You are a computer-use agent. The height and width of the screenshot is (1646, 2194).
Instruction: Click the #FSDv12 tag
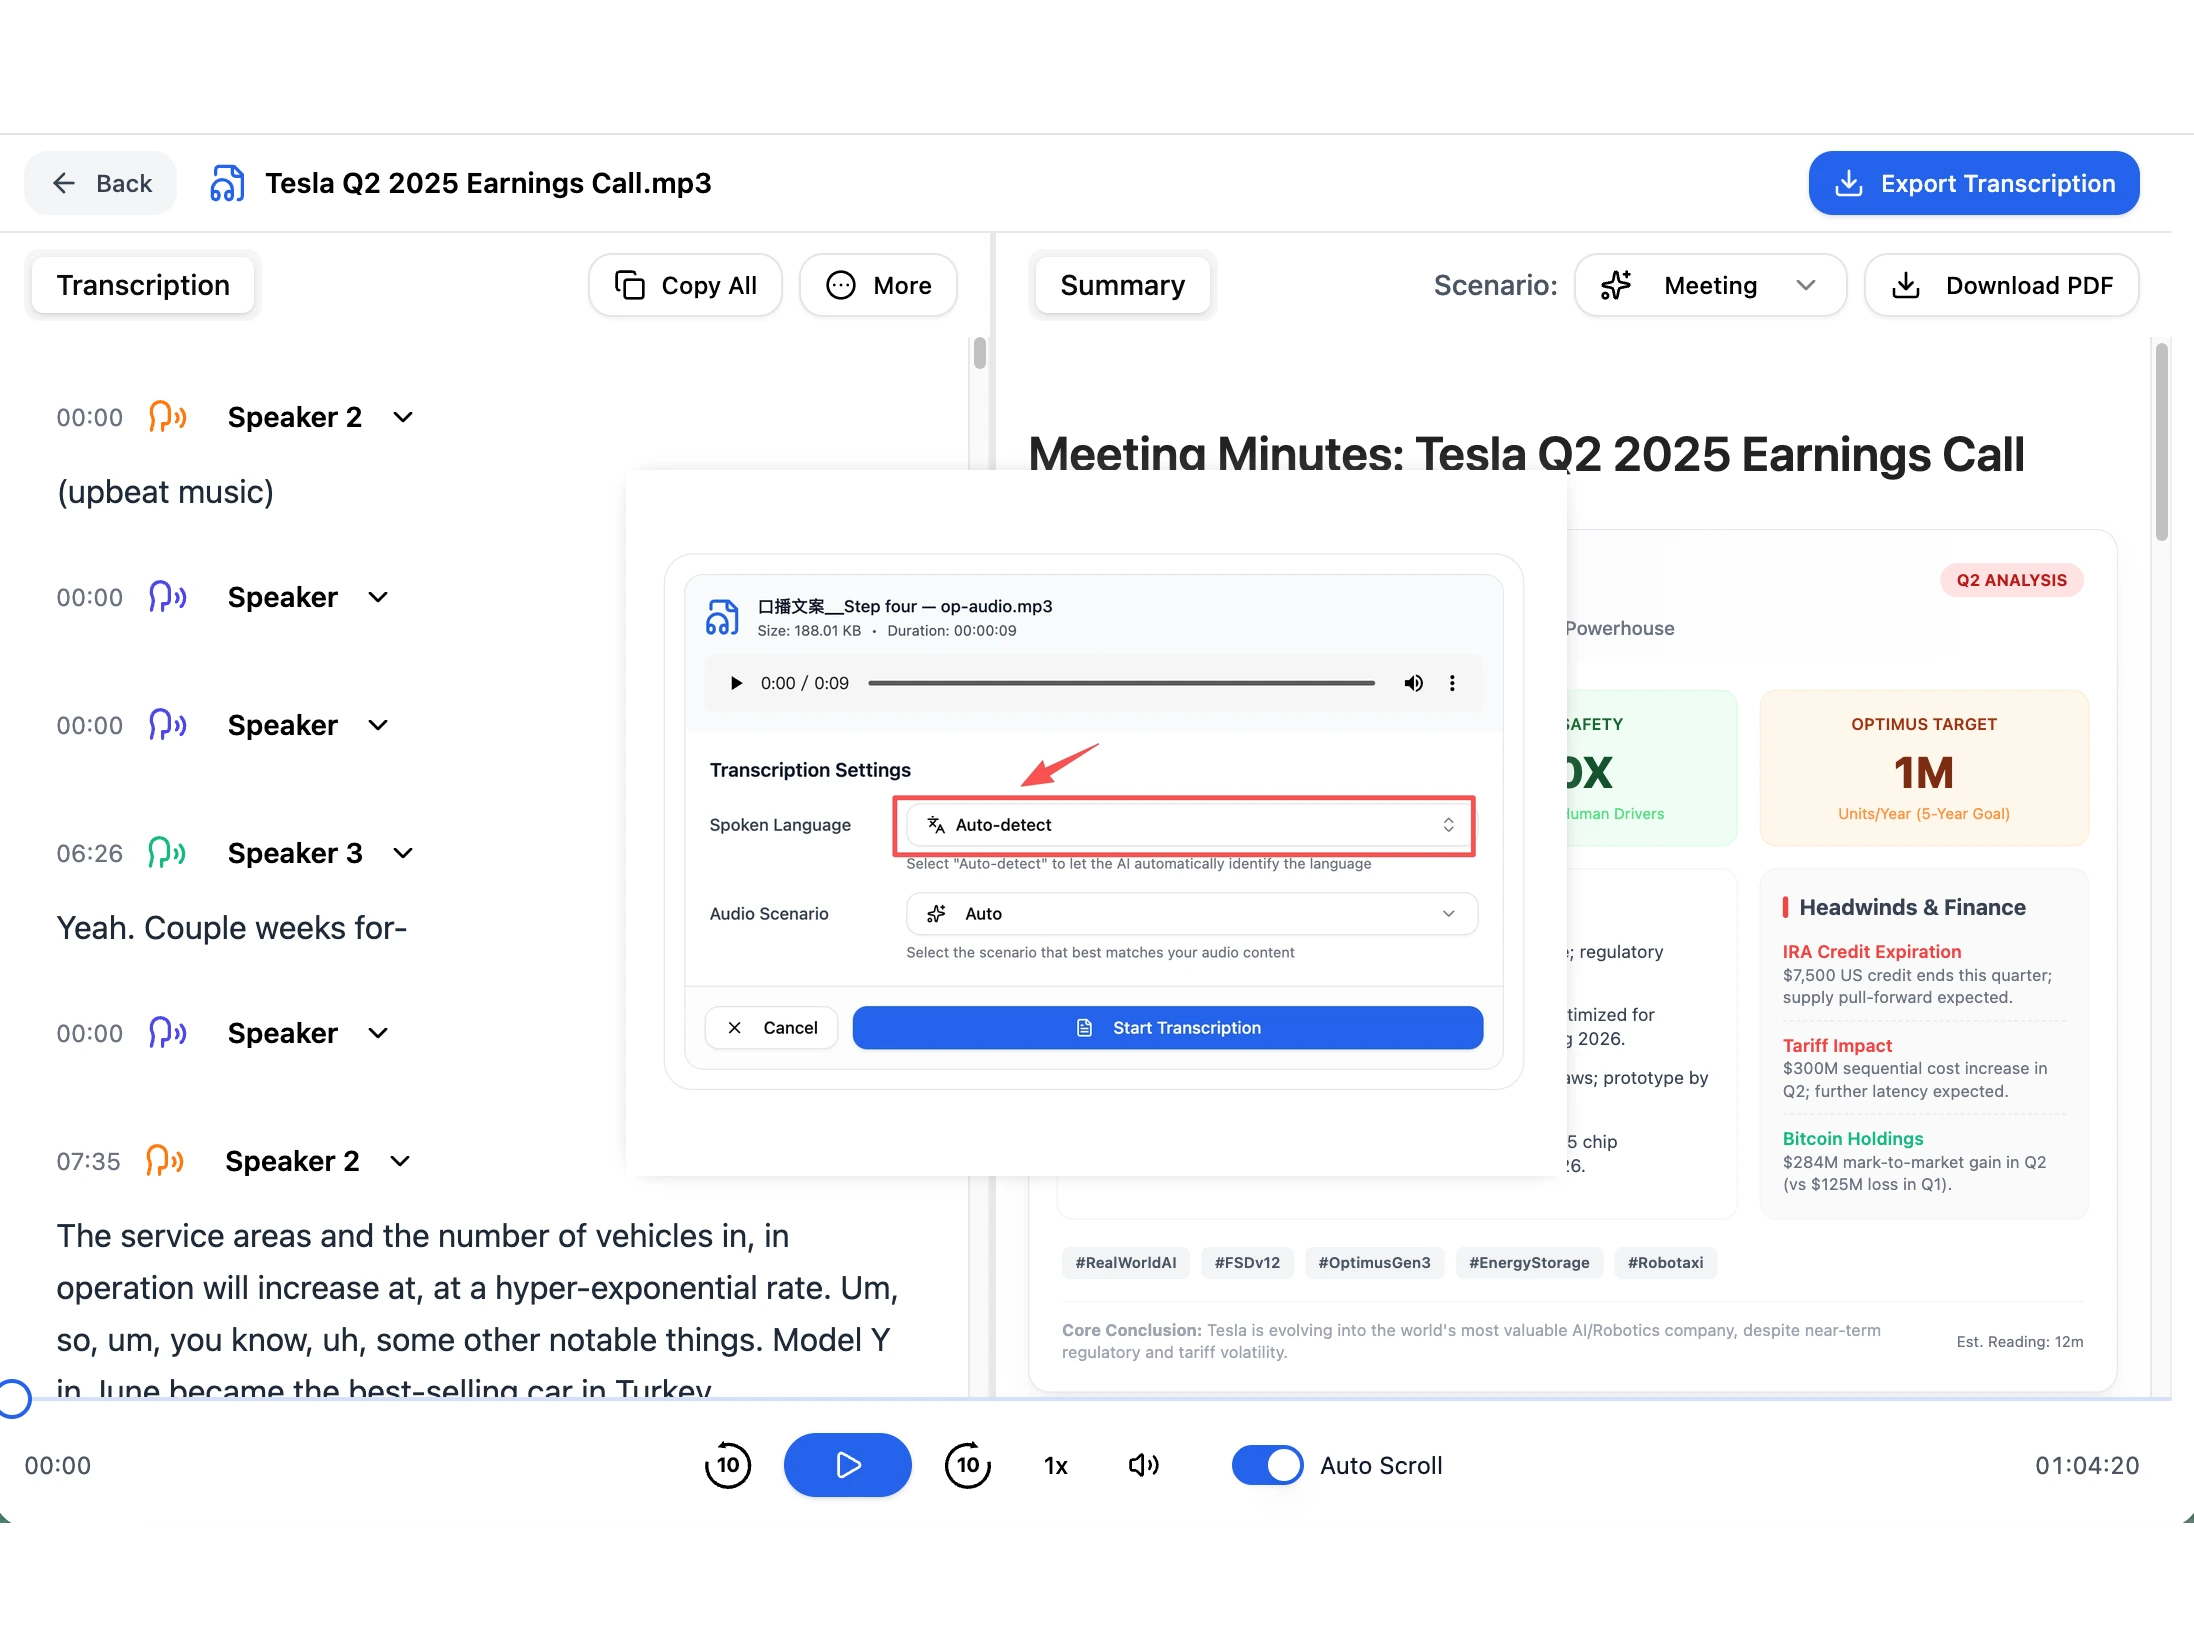[1247, 1263]
